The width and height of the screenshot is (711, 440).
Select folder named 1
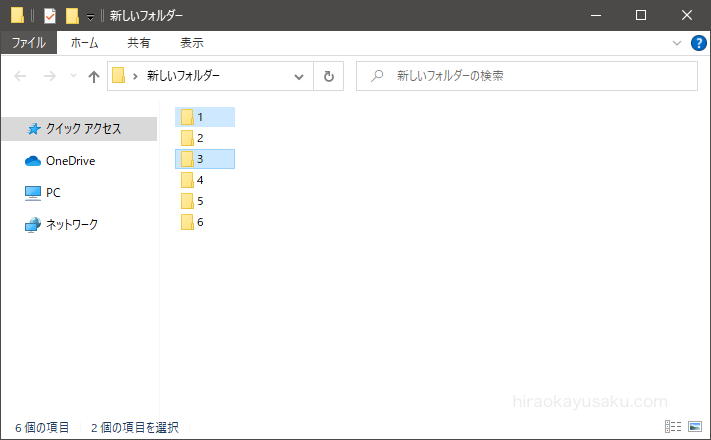point(205,117)
